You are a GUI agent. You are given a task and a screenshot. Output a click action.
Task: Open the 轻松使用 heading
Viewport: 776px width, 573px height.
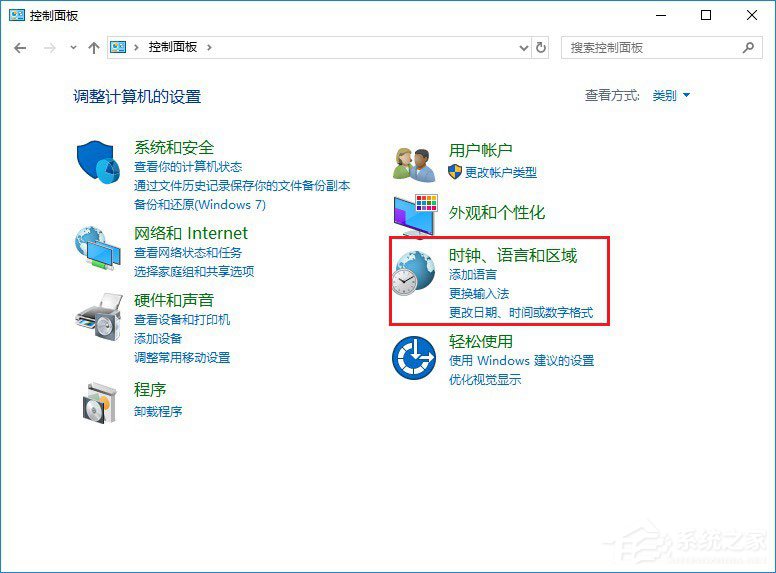coord(481,341)
